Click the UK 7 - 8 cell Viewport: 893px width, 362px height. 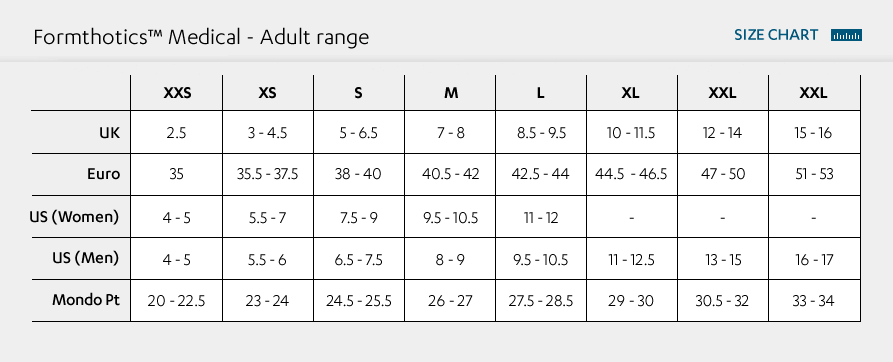(x=450, y=133)
